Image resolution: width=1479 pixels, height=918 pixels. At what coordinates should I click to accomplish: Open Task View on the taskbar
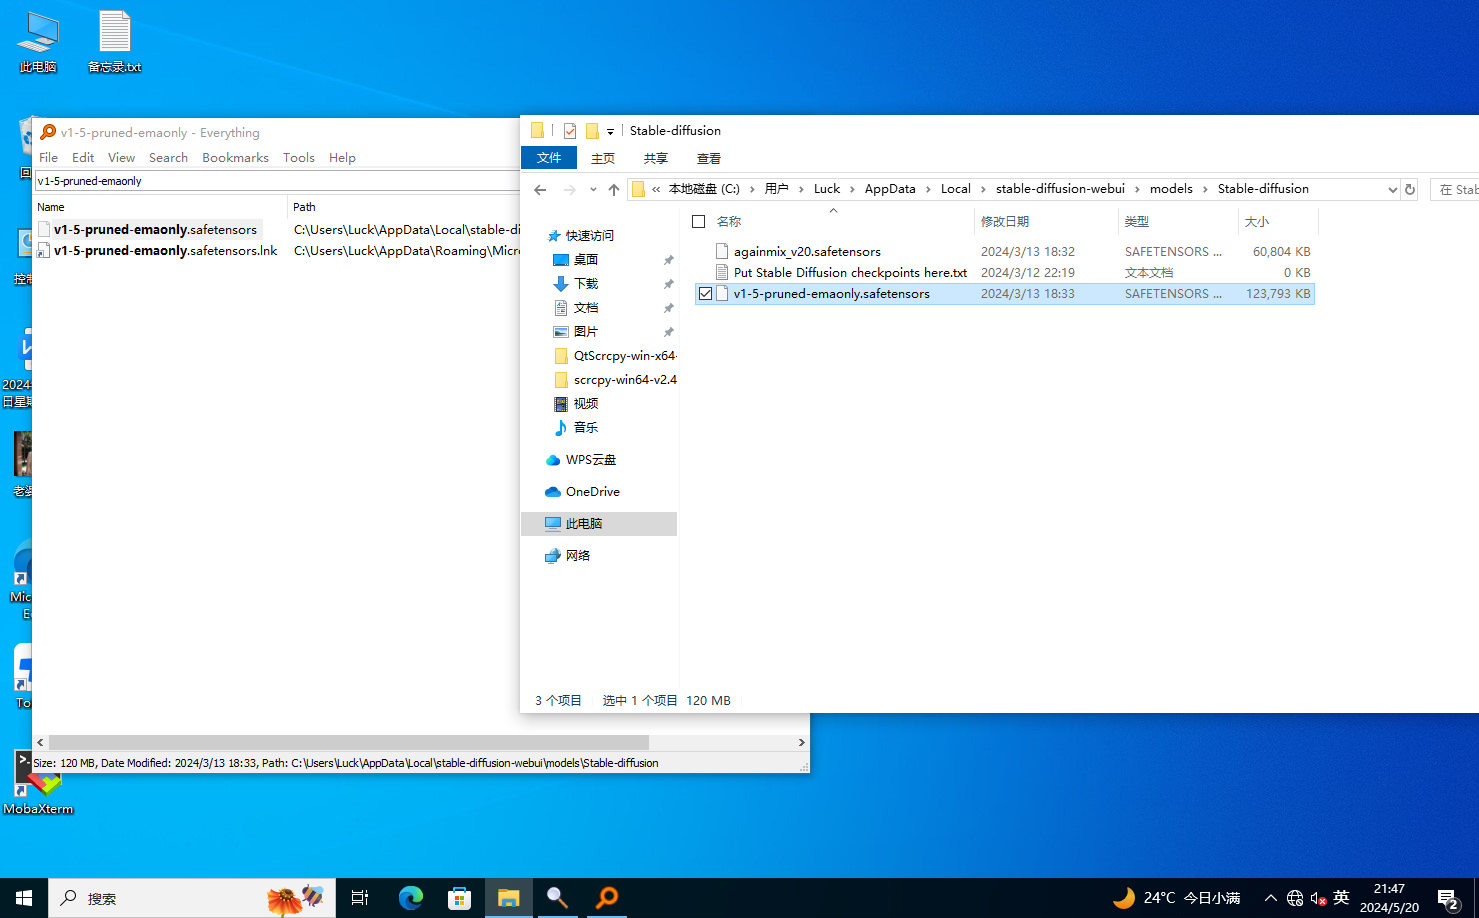tap(360, 898)
